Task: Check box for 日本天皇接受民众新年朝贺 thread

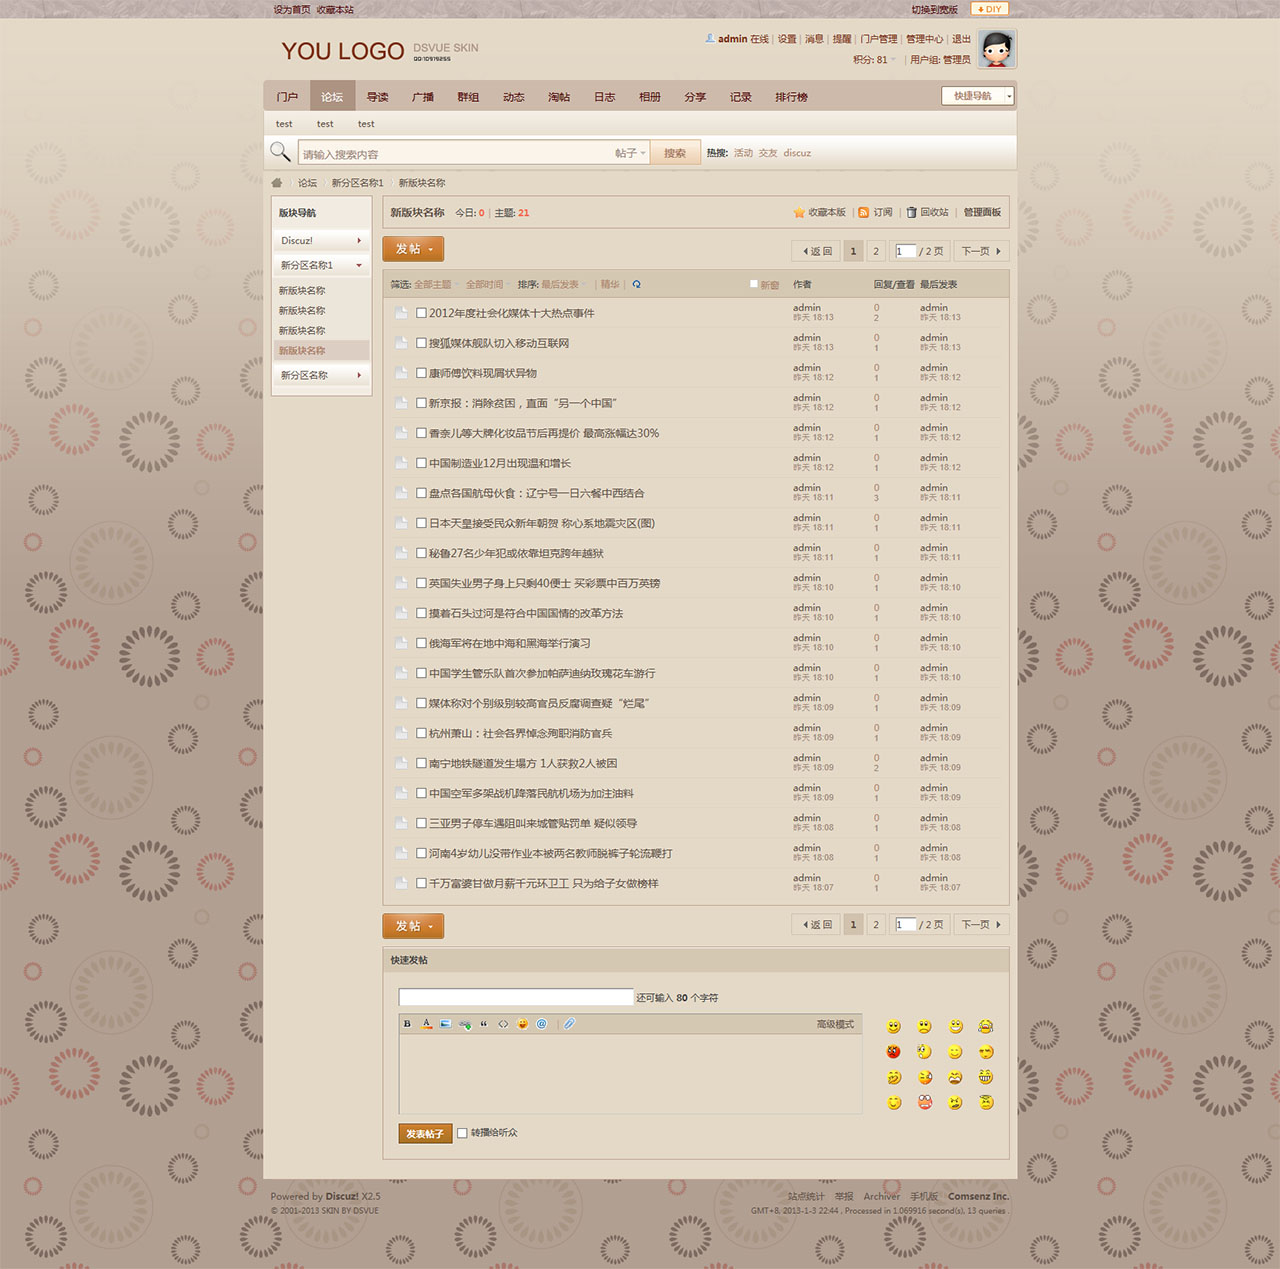Action: pos(422,523)
